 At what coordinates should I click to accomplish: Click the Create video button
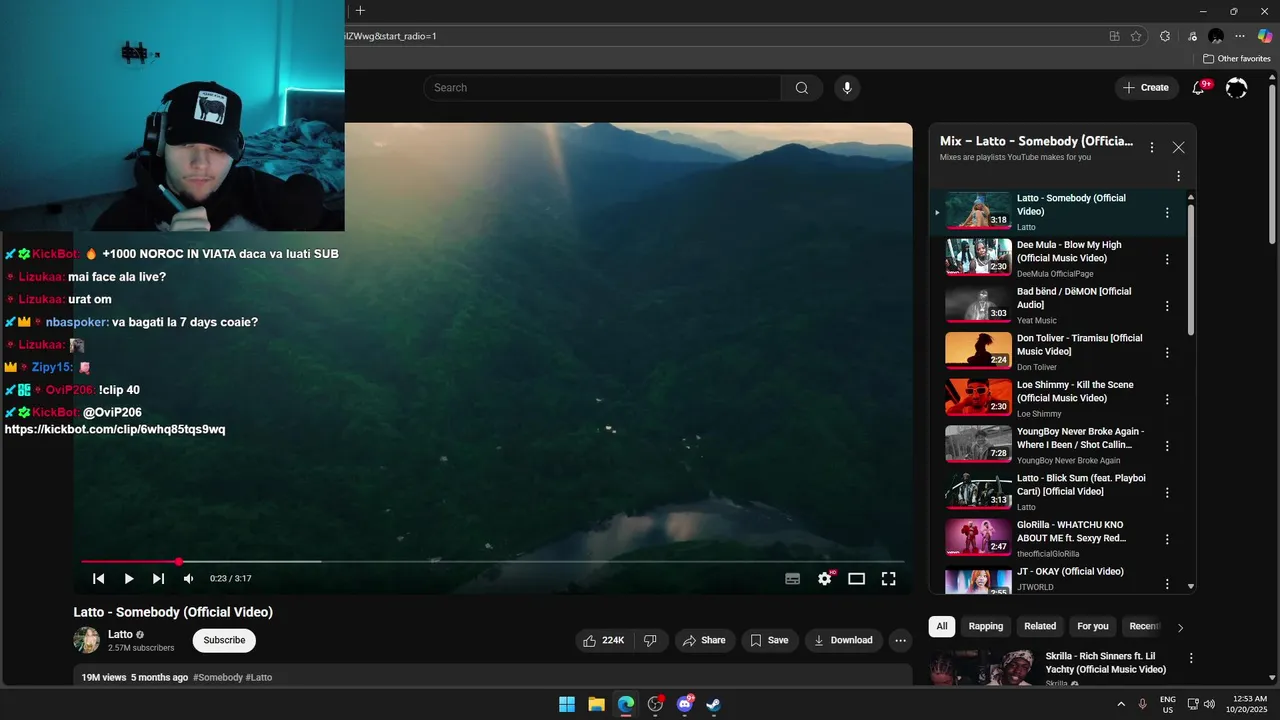point(1146,88)
